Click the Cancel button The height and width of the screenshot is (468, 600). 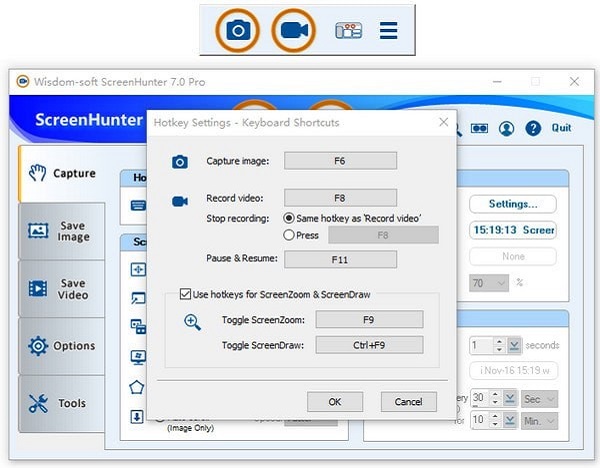408,402
